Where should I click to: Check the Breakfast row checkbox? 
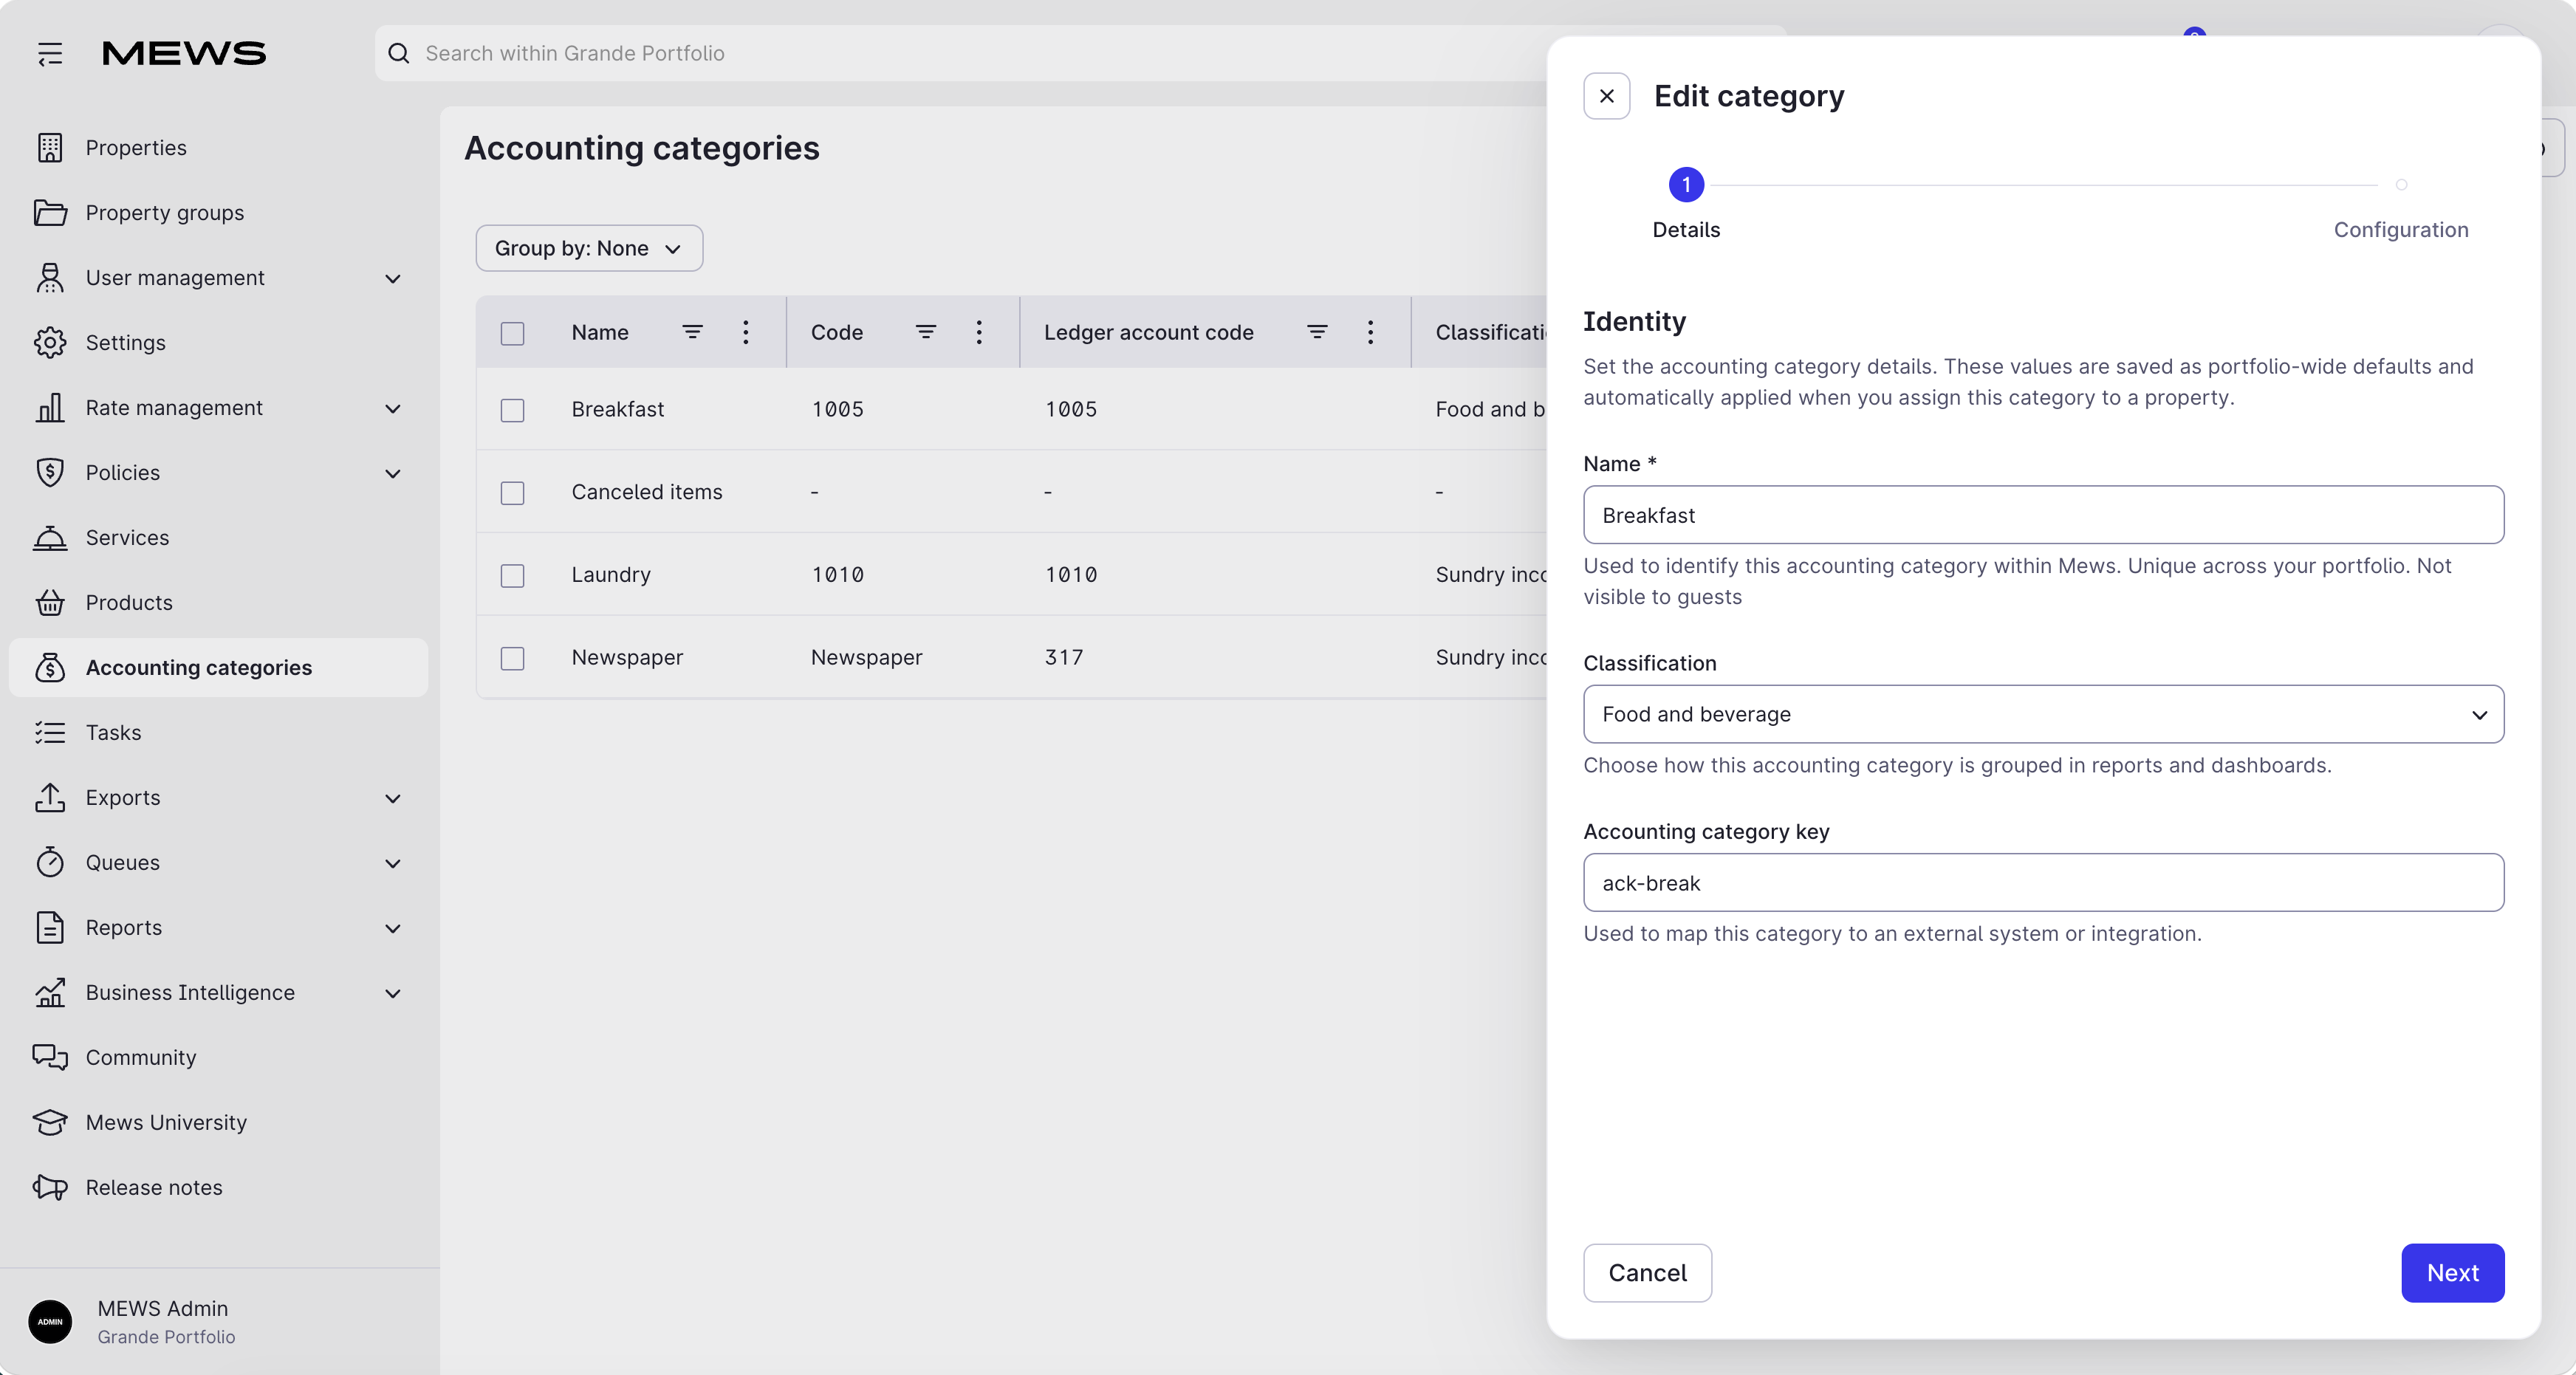click(x=513, y=410)
